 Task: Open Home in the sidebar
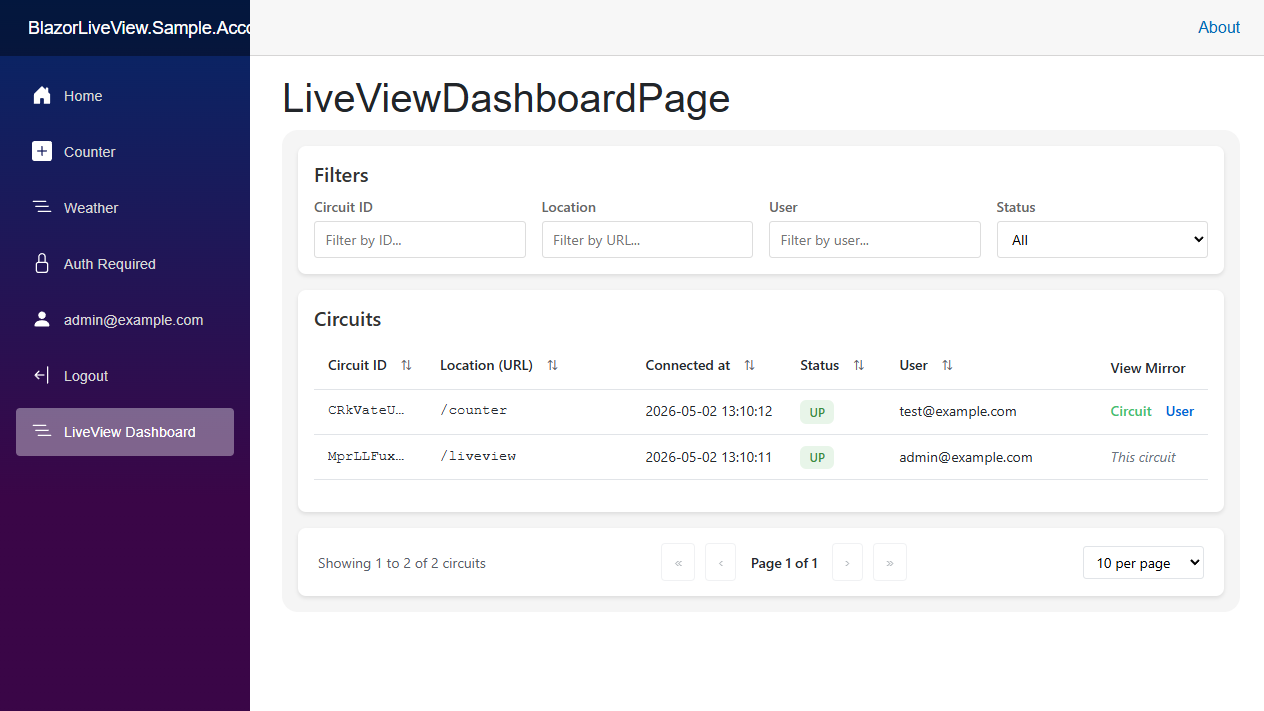(125, 96)
